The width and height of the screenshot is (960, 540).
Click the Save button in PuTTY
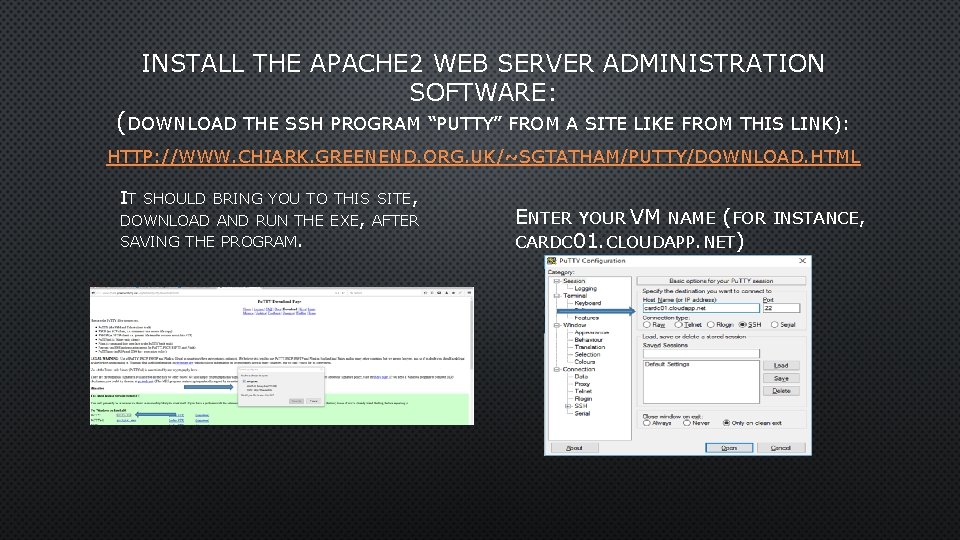[781, 378]
